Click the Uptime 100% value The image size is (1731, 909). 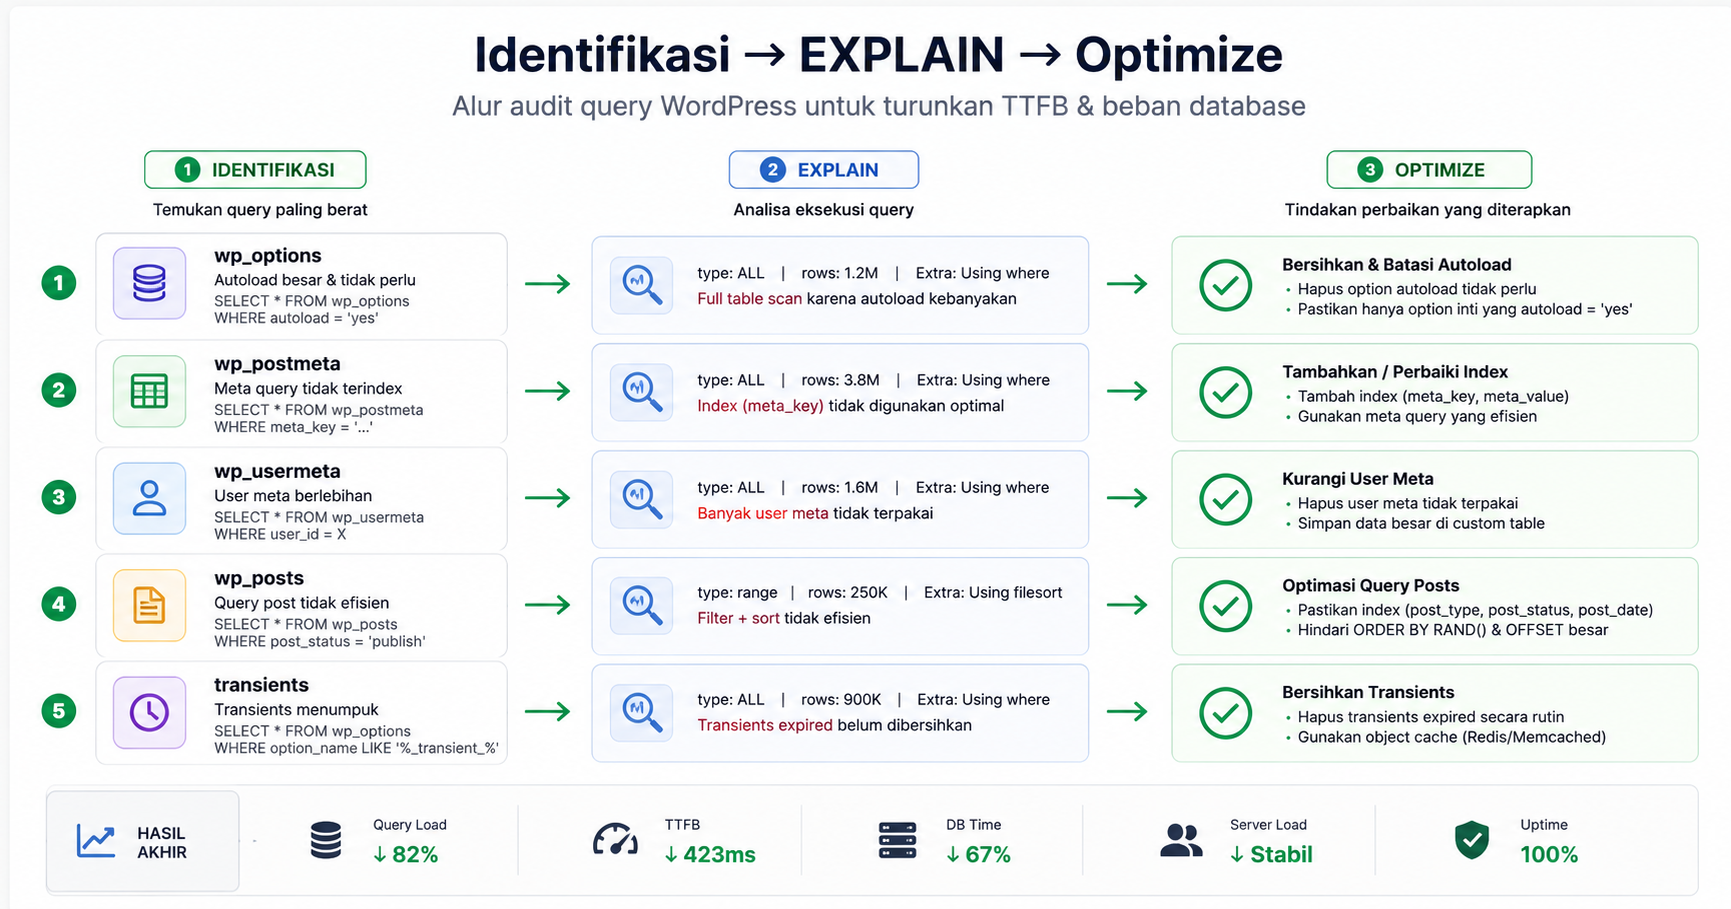[1549, 854]
